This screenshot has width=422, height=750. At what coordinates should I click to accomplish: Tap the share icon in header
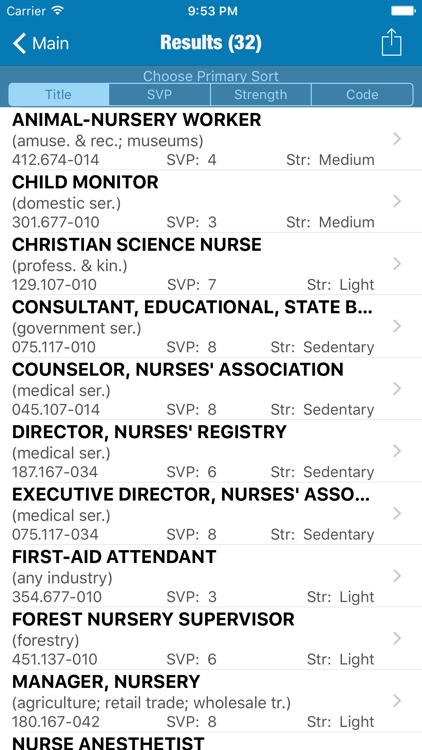point(391,43)
